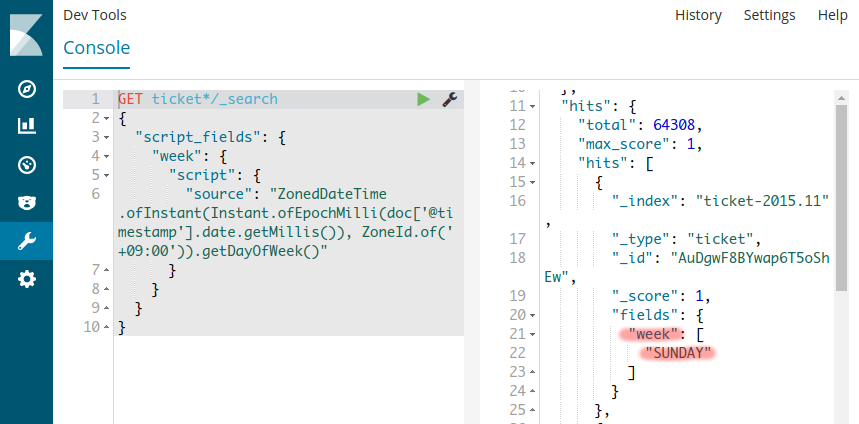Open the Dashboard gauge icon

tap(27, 164)
